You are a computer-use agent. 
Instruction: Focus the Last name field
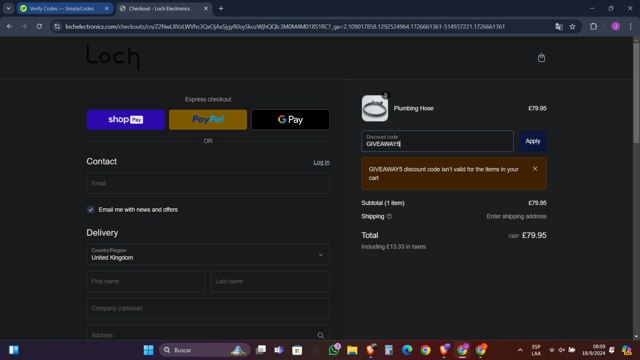[270, 281]
